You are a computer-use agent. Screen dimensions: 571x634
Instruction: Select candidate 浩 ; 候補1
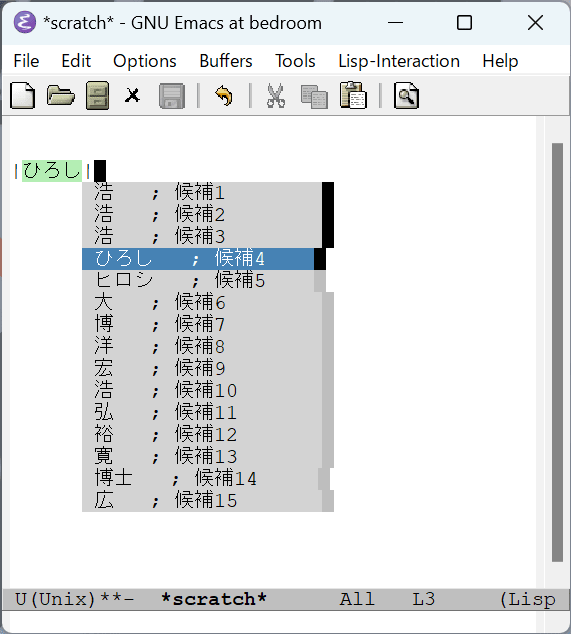[x=202, y=193]
